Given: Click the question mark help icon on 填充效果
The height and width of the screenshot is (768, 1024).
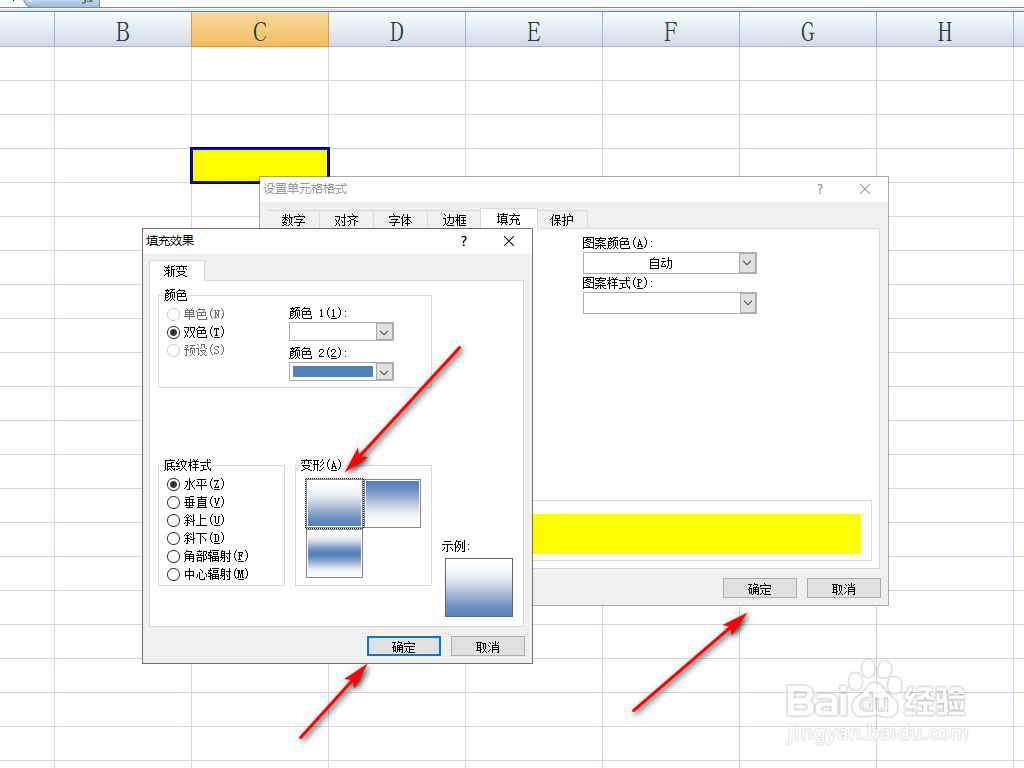Looking at the screenshot, I should (463, 241).
